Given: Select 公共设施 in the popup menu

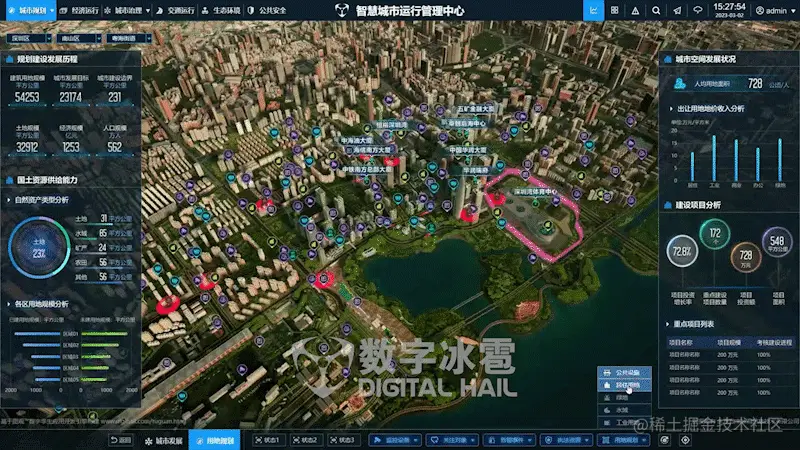Looking at the screenshot, I should click(x=624, y=372).
